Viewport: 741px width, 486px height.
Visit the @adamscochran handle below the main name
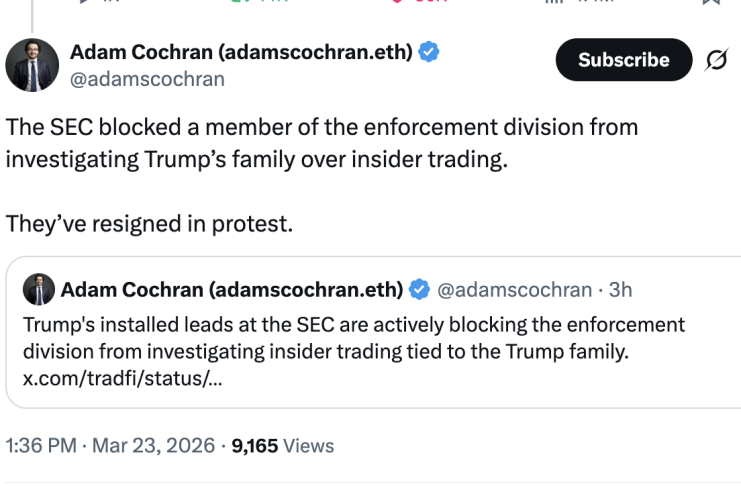pyautogui.click(x=147, y=79)
